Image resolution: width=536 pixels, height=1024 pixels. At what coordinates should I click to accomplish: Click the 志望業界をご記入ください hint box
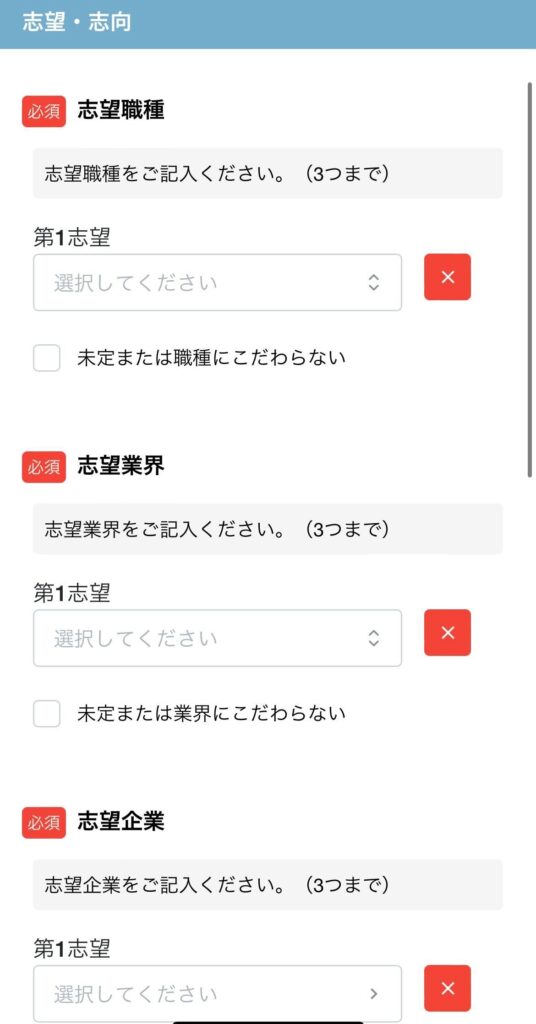click(x=268, y=529)
